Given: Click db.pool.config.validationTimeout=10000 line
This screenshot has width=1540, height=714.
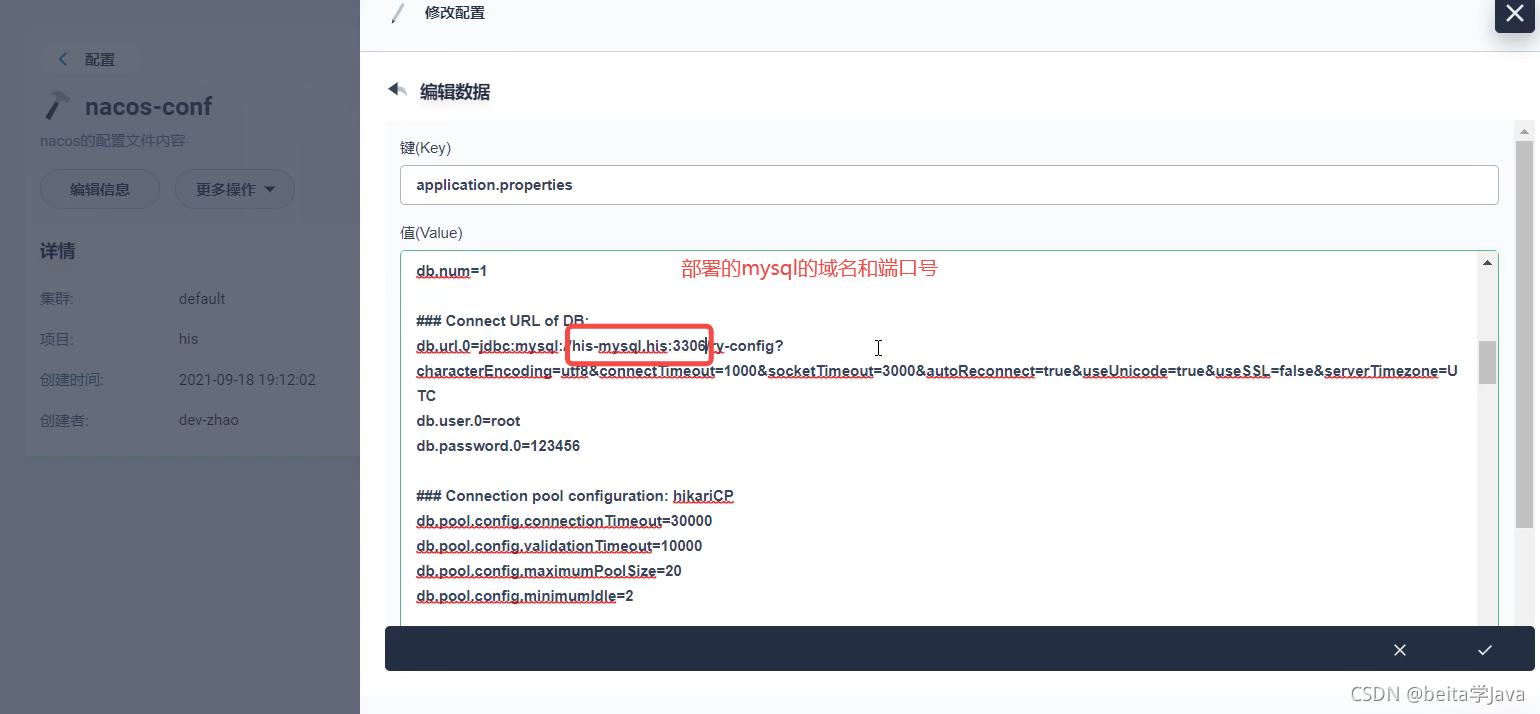Looking at the screenshot, I should tap(559, 546).
